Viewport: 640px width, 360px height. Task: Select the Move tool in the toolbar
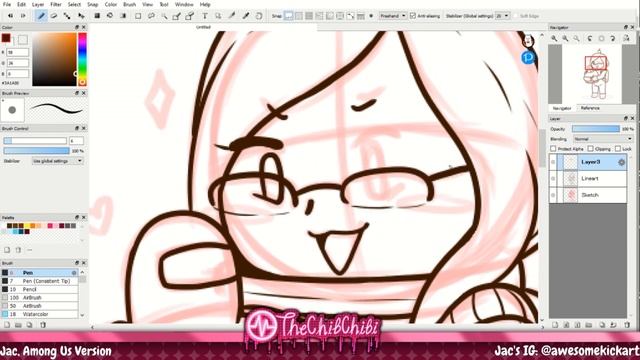click(x=81, y=16)
